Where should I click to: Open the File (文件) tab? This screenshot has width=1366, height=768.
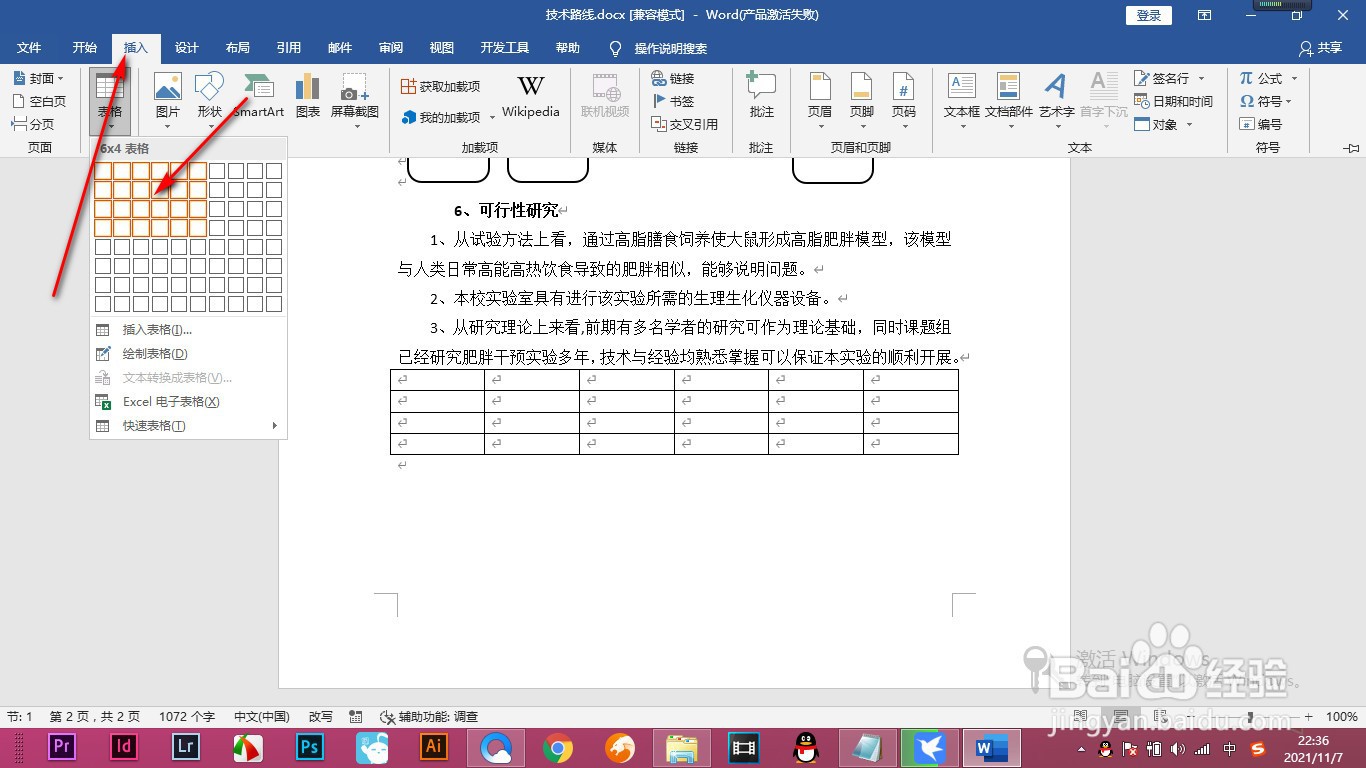pos(29,48)
